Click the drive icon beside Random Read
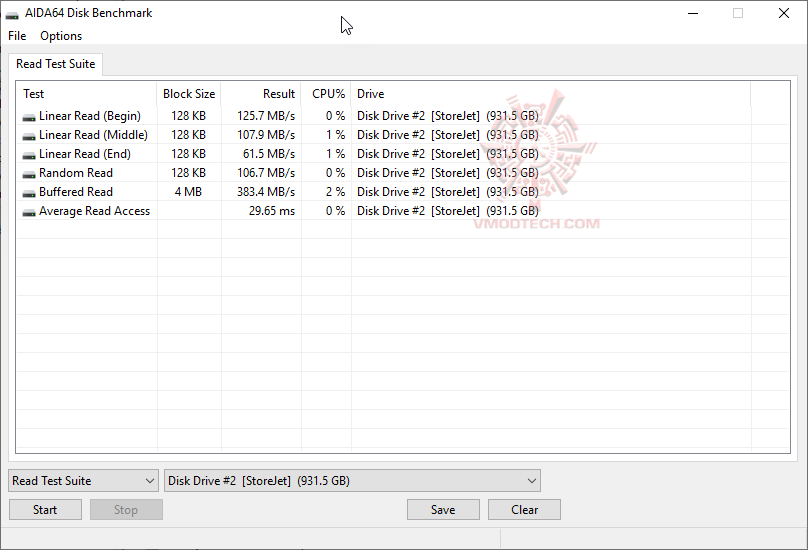Screen dimensions: 808x550 point(29,174)
